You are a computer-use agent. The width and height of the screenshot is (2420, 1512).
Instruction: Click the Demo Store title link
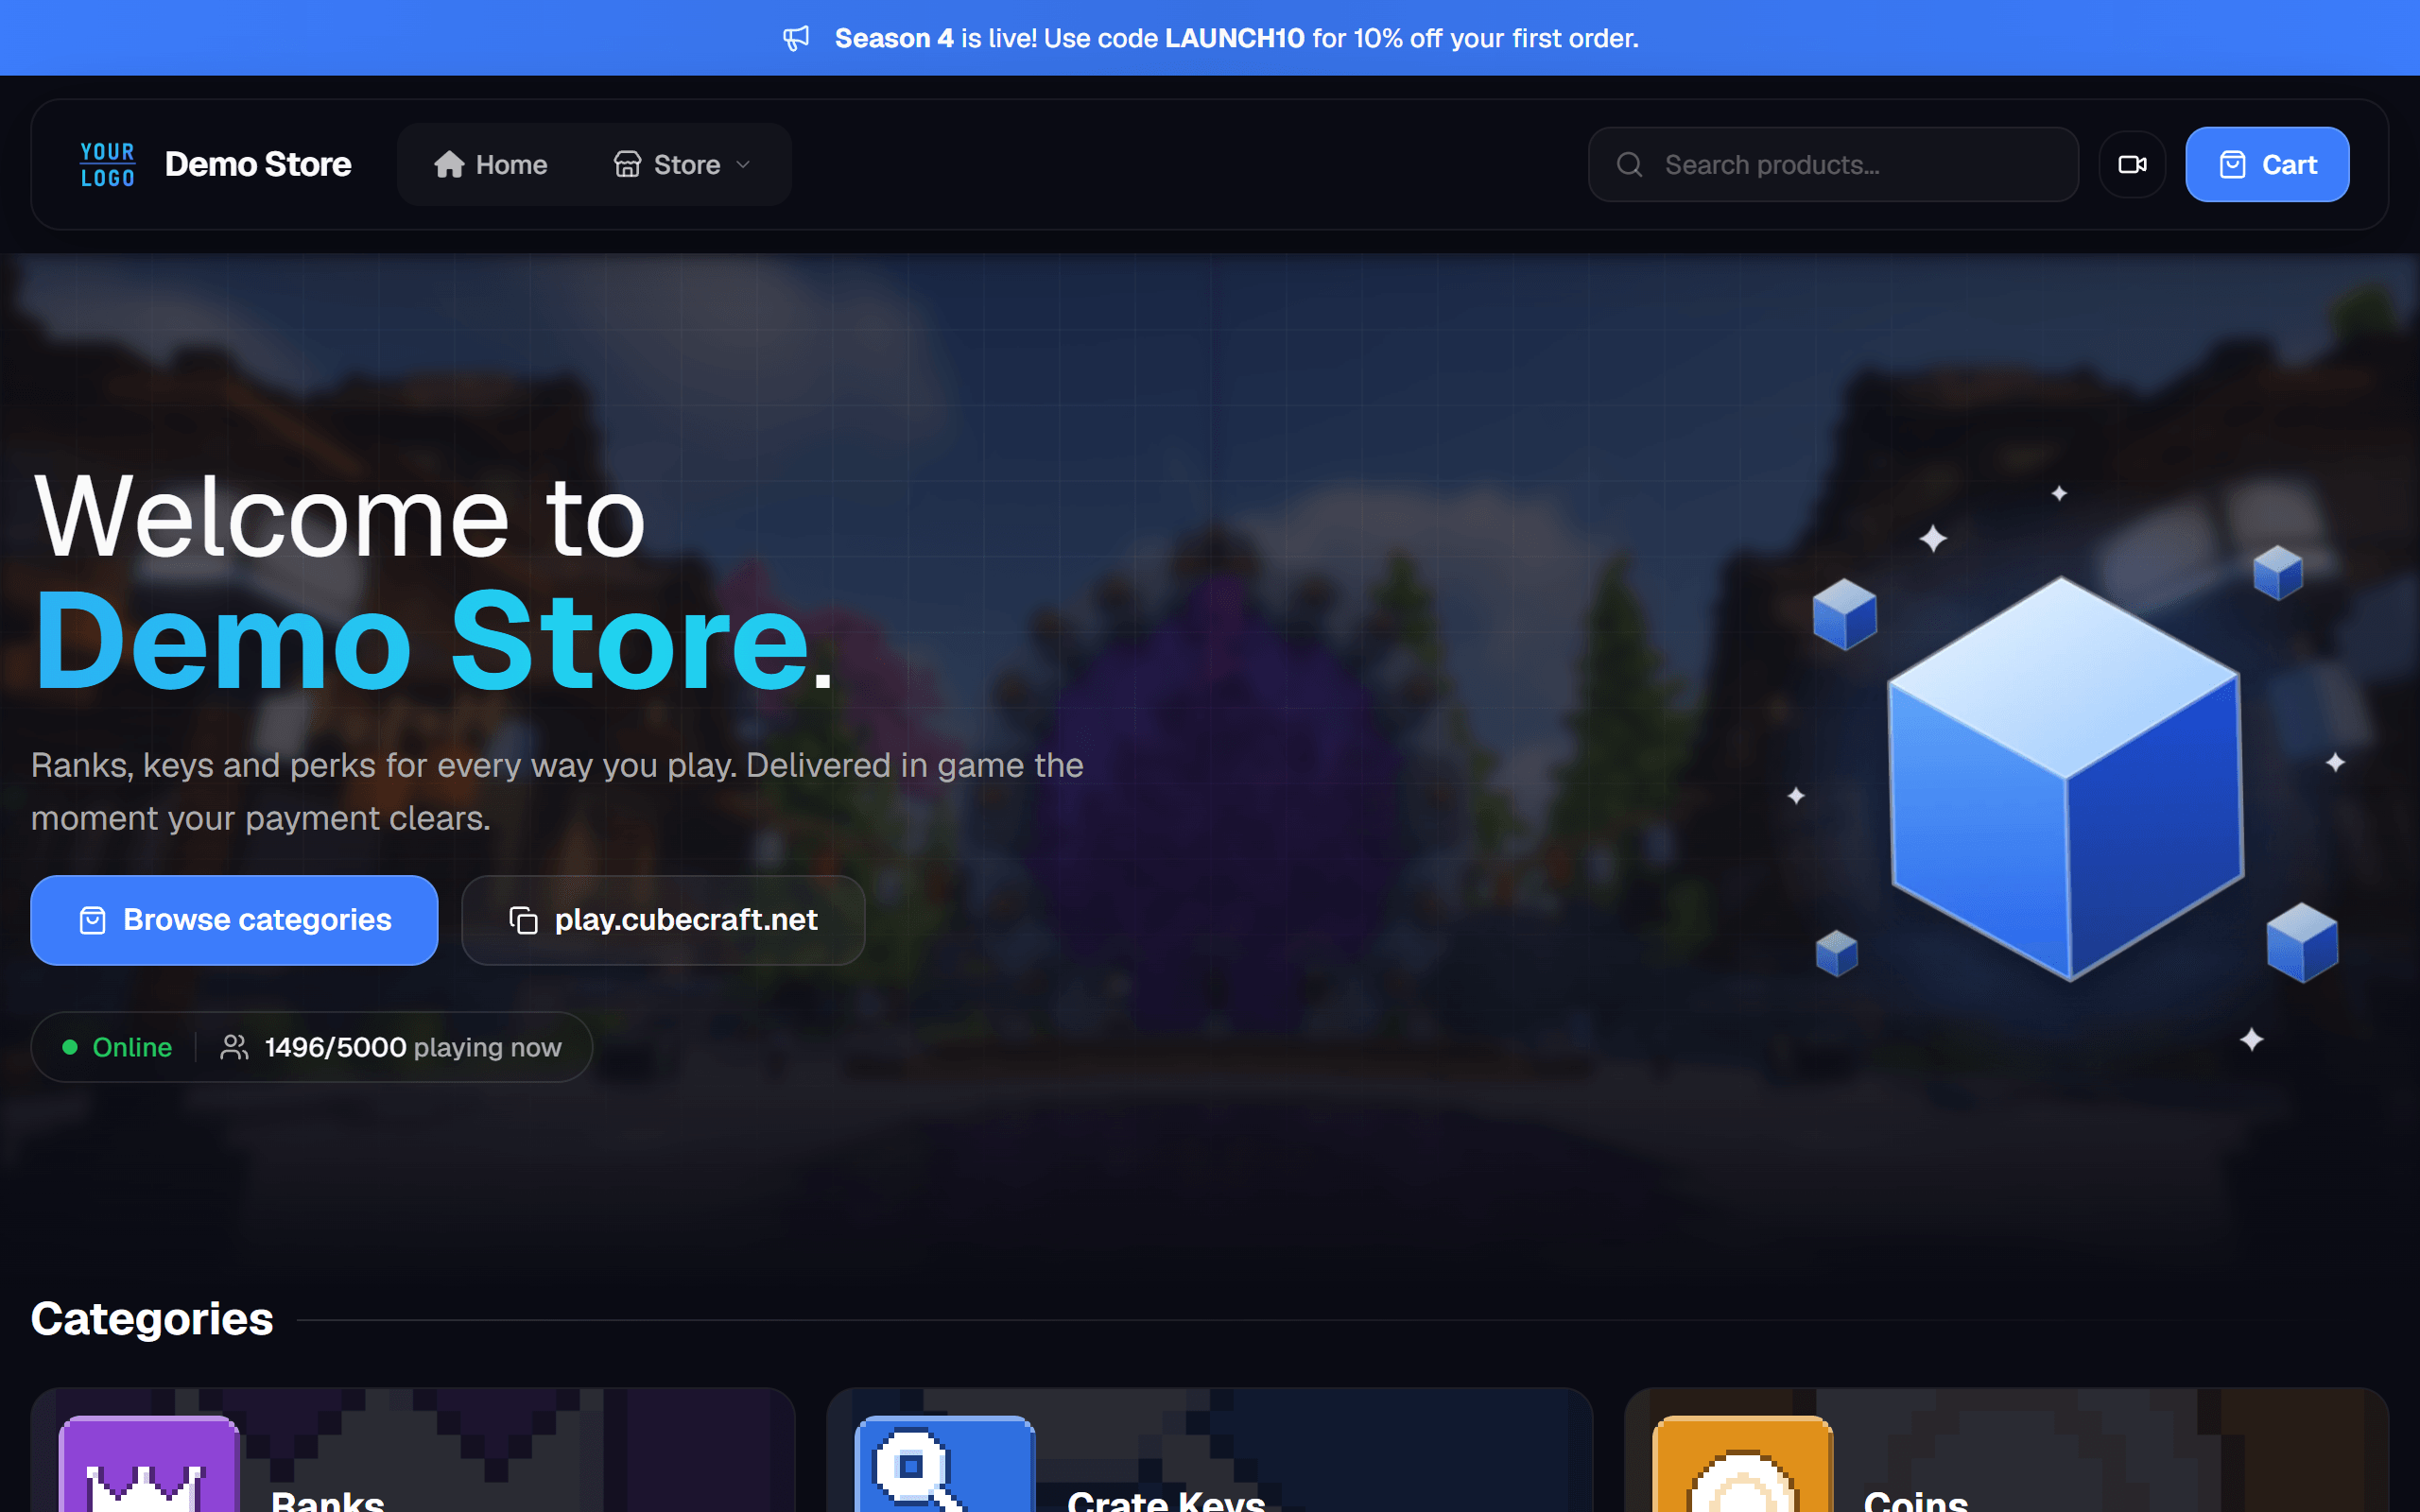[258, 165]
